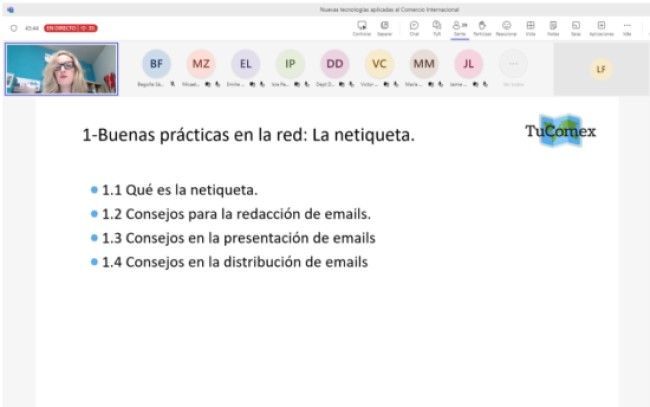Change layout with the Vista icon
This screenshot has height=407, width=650.
(530, 25)
